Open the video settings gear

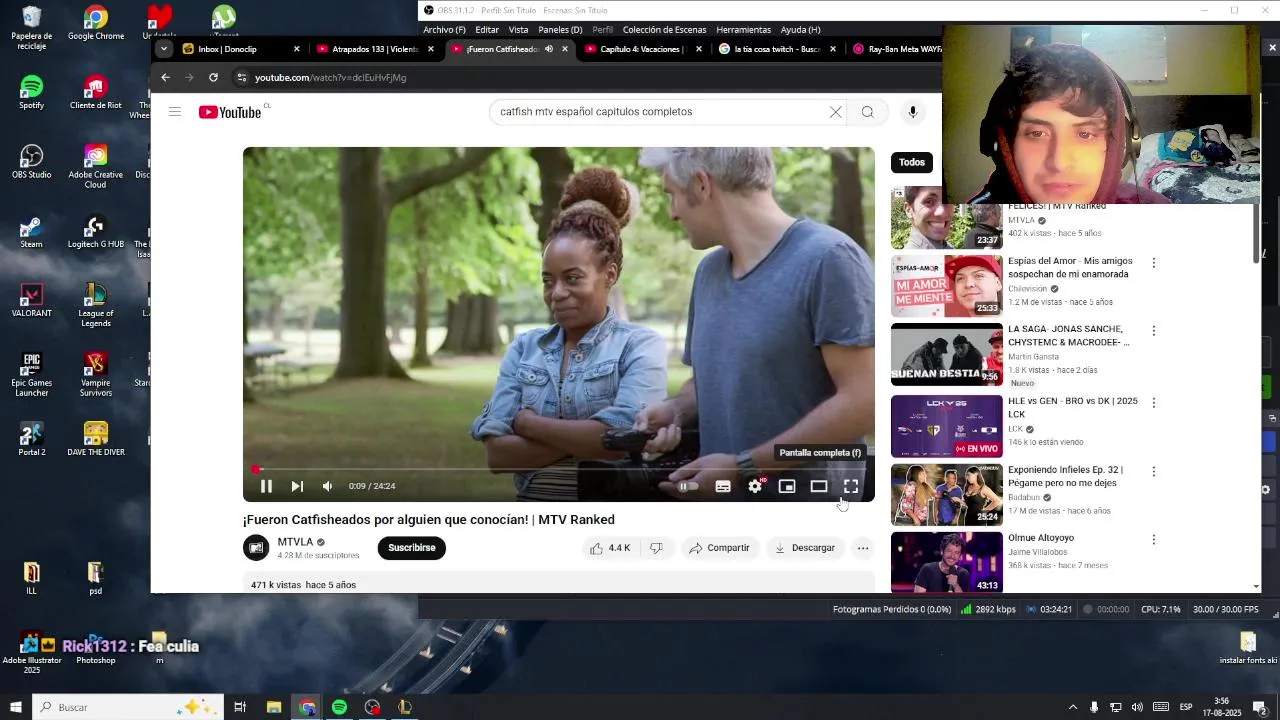pyautogui.click(x=755, y=486)
